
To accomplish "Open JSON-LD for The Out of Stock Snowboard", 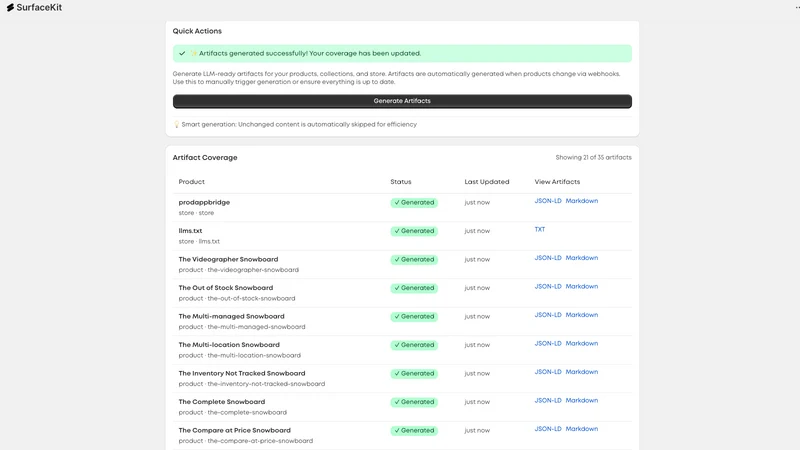I will (x=548, y=287).
